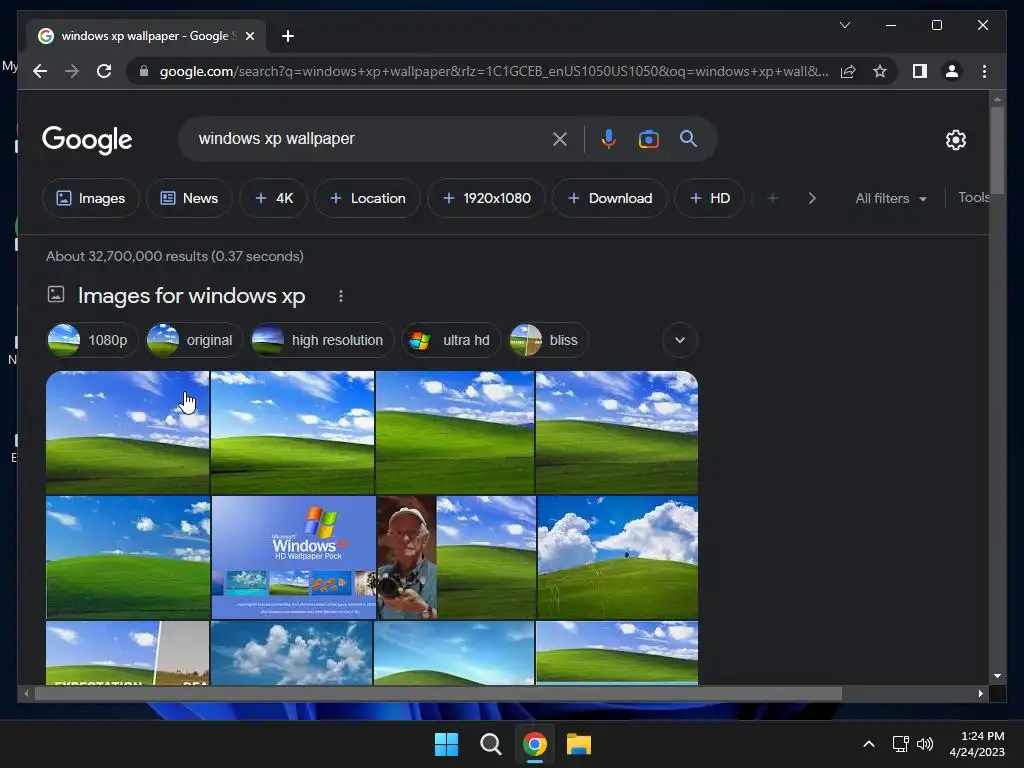Go to Google homepage logo

tap(87, 140)
